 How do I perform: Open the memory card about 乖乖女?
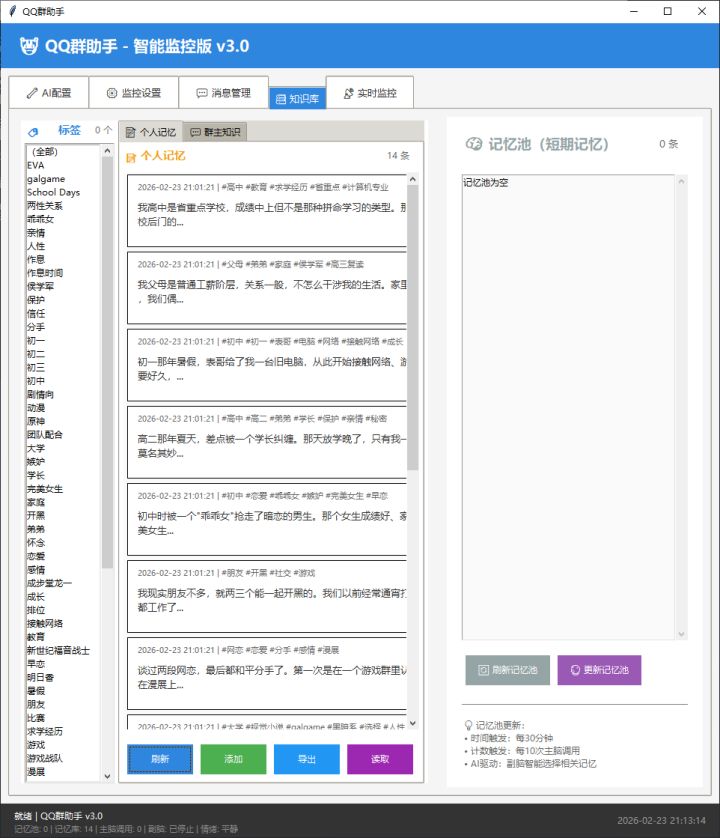click(267, 519)
